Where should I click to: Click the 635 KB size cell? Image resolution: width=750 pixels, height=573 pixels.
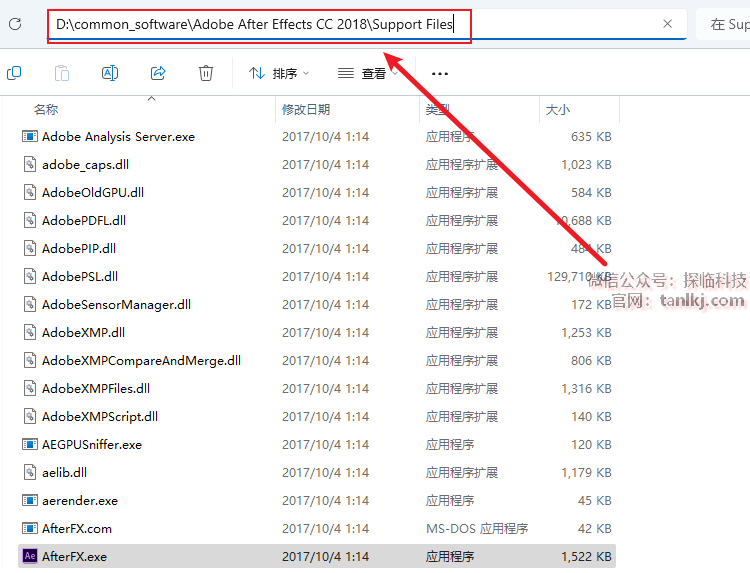[591, 137]
